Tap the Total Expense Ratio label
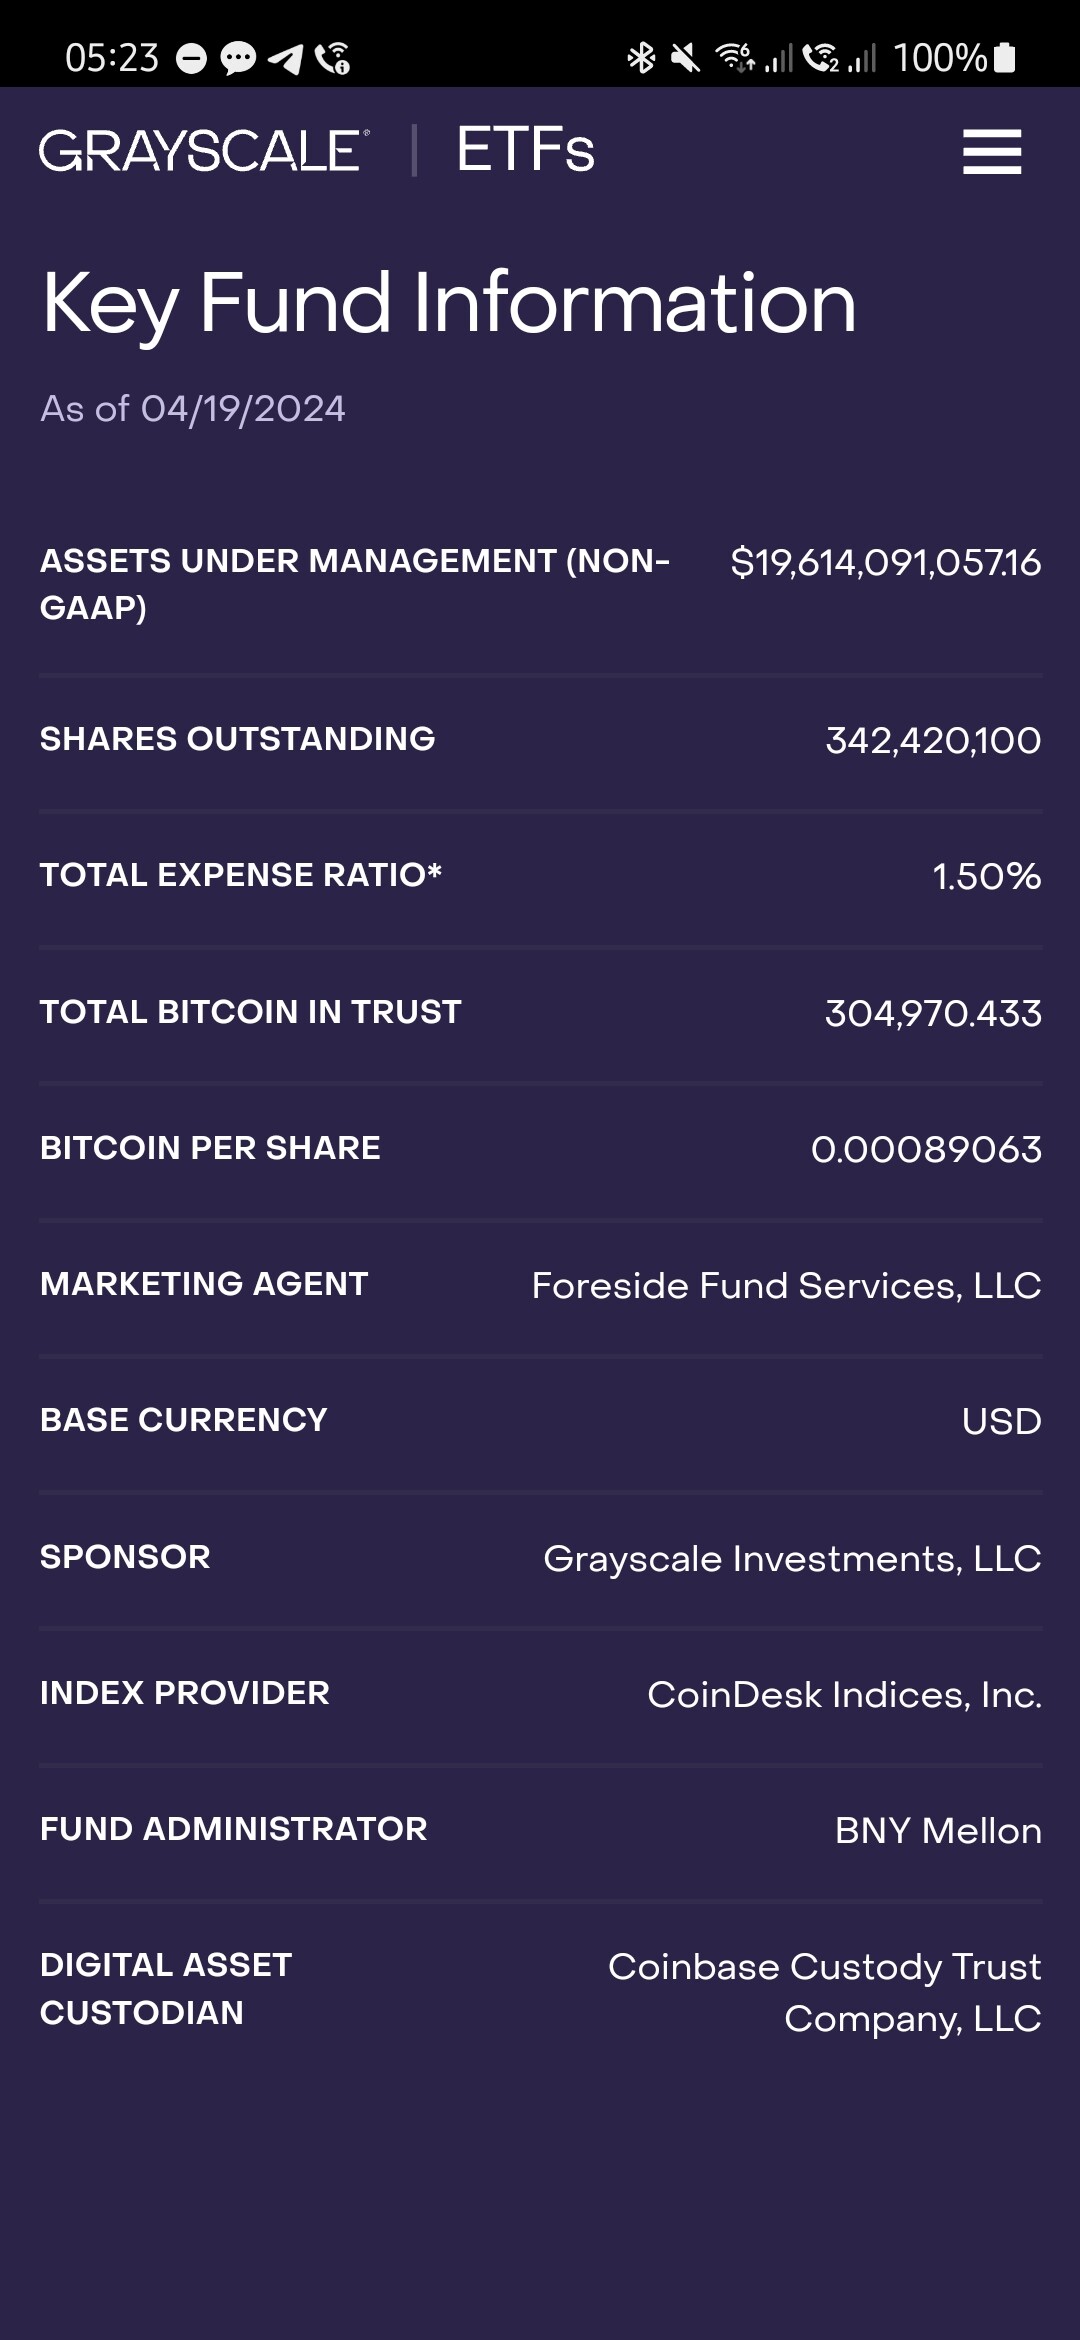The height and width of the screenshot is (2340, 1080). pyautogui.click(x=241, y=875)
